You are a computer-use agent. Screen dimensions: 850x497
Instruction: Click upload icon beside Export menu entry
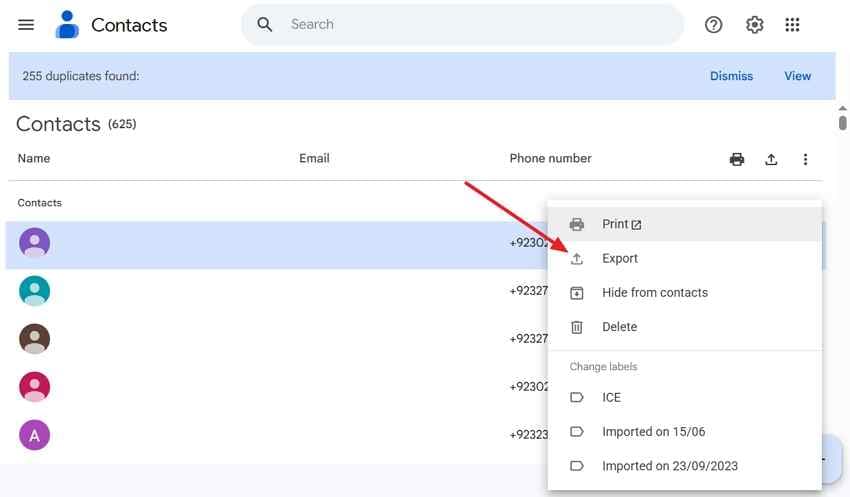pyautogui.click(x=577, y=259)
